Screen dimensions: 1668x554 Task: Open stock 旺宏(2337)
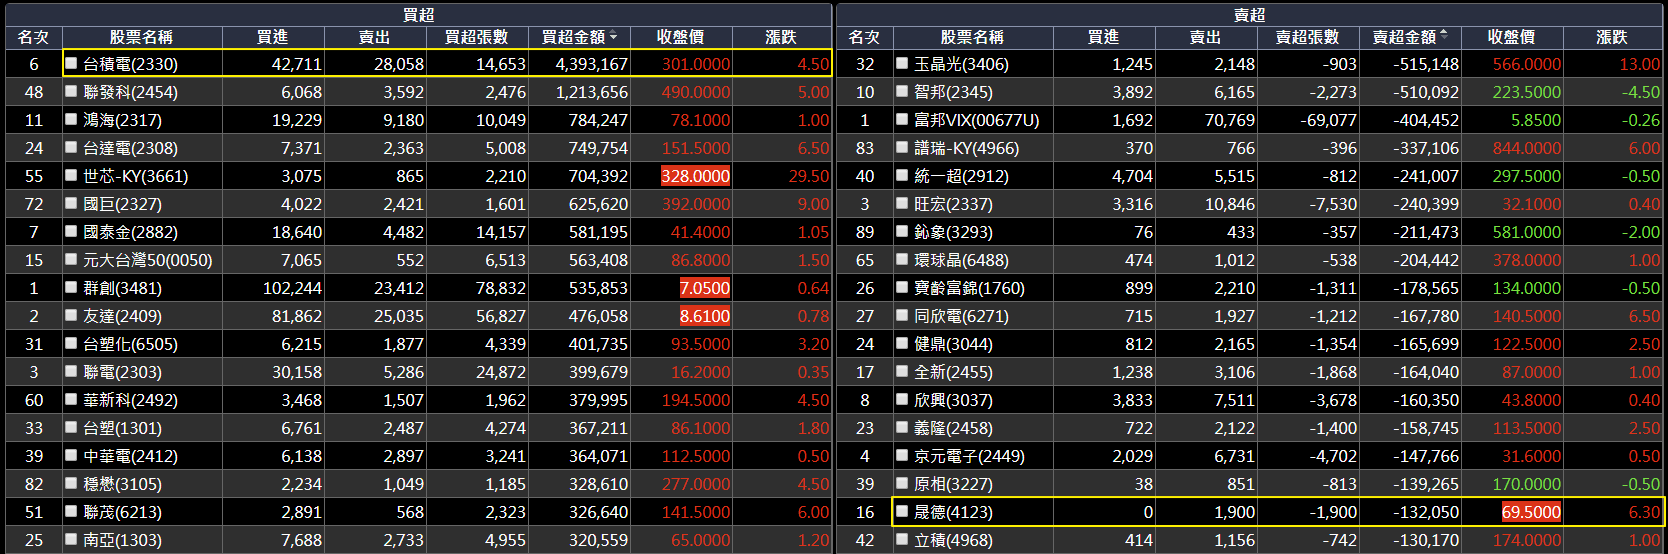coord(953,204)
